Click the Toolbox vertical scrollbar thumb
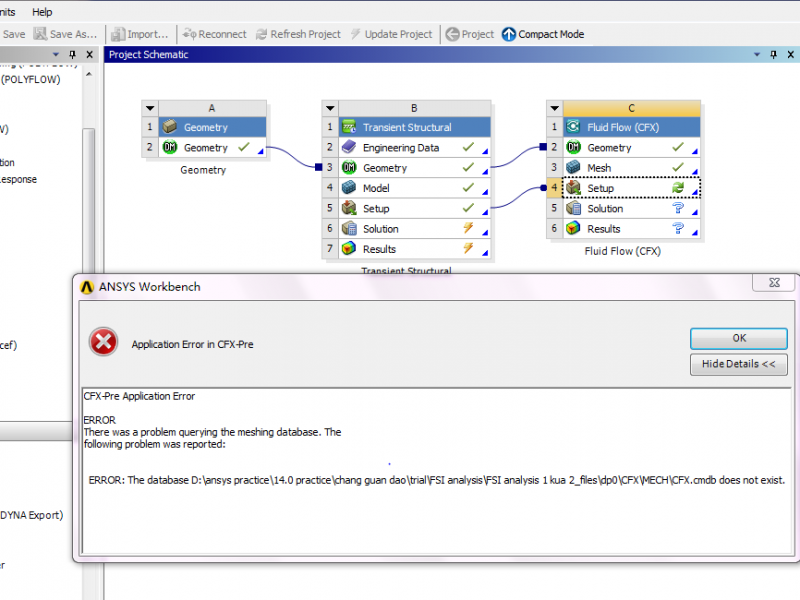800x600 pixels. click(89, 201)
